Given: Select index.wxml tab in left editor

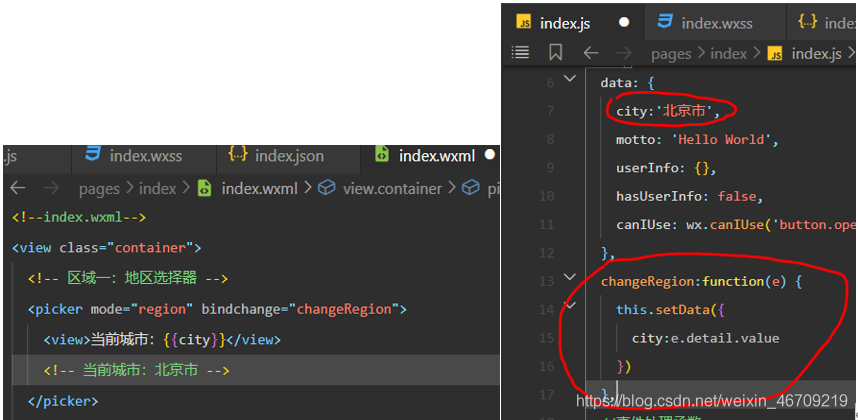Looking at the screenshot, I should 430,156.
